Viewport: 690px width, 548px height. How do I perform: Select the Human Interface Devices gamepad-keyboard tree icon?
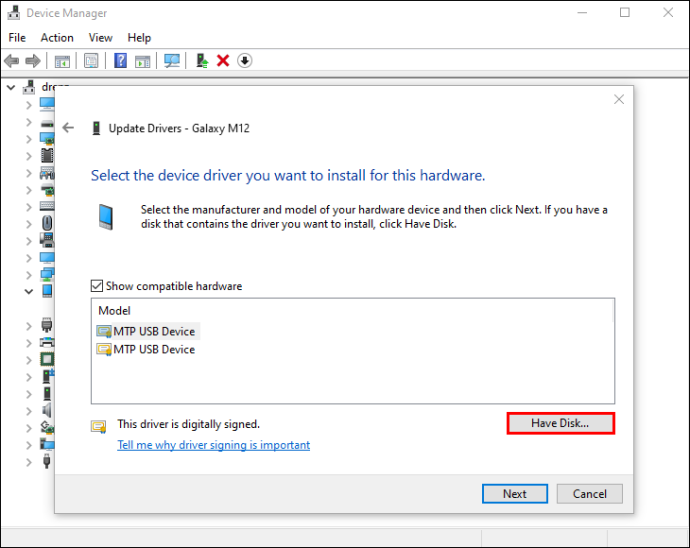click(47, 173)
